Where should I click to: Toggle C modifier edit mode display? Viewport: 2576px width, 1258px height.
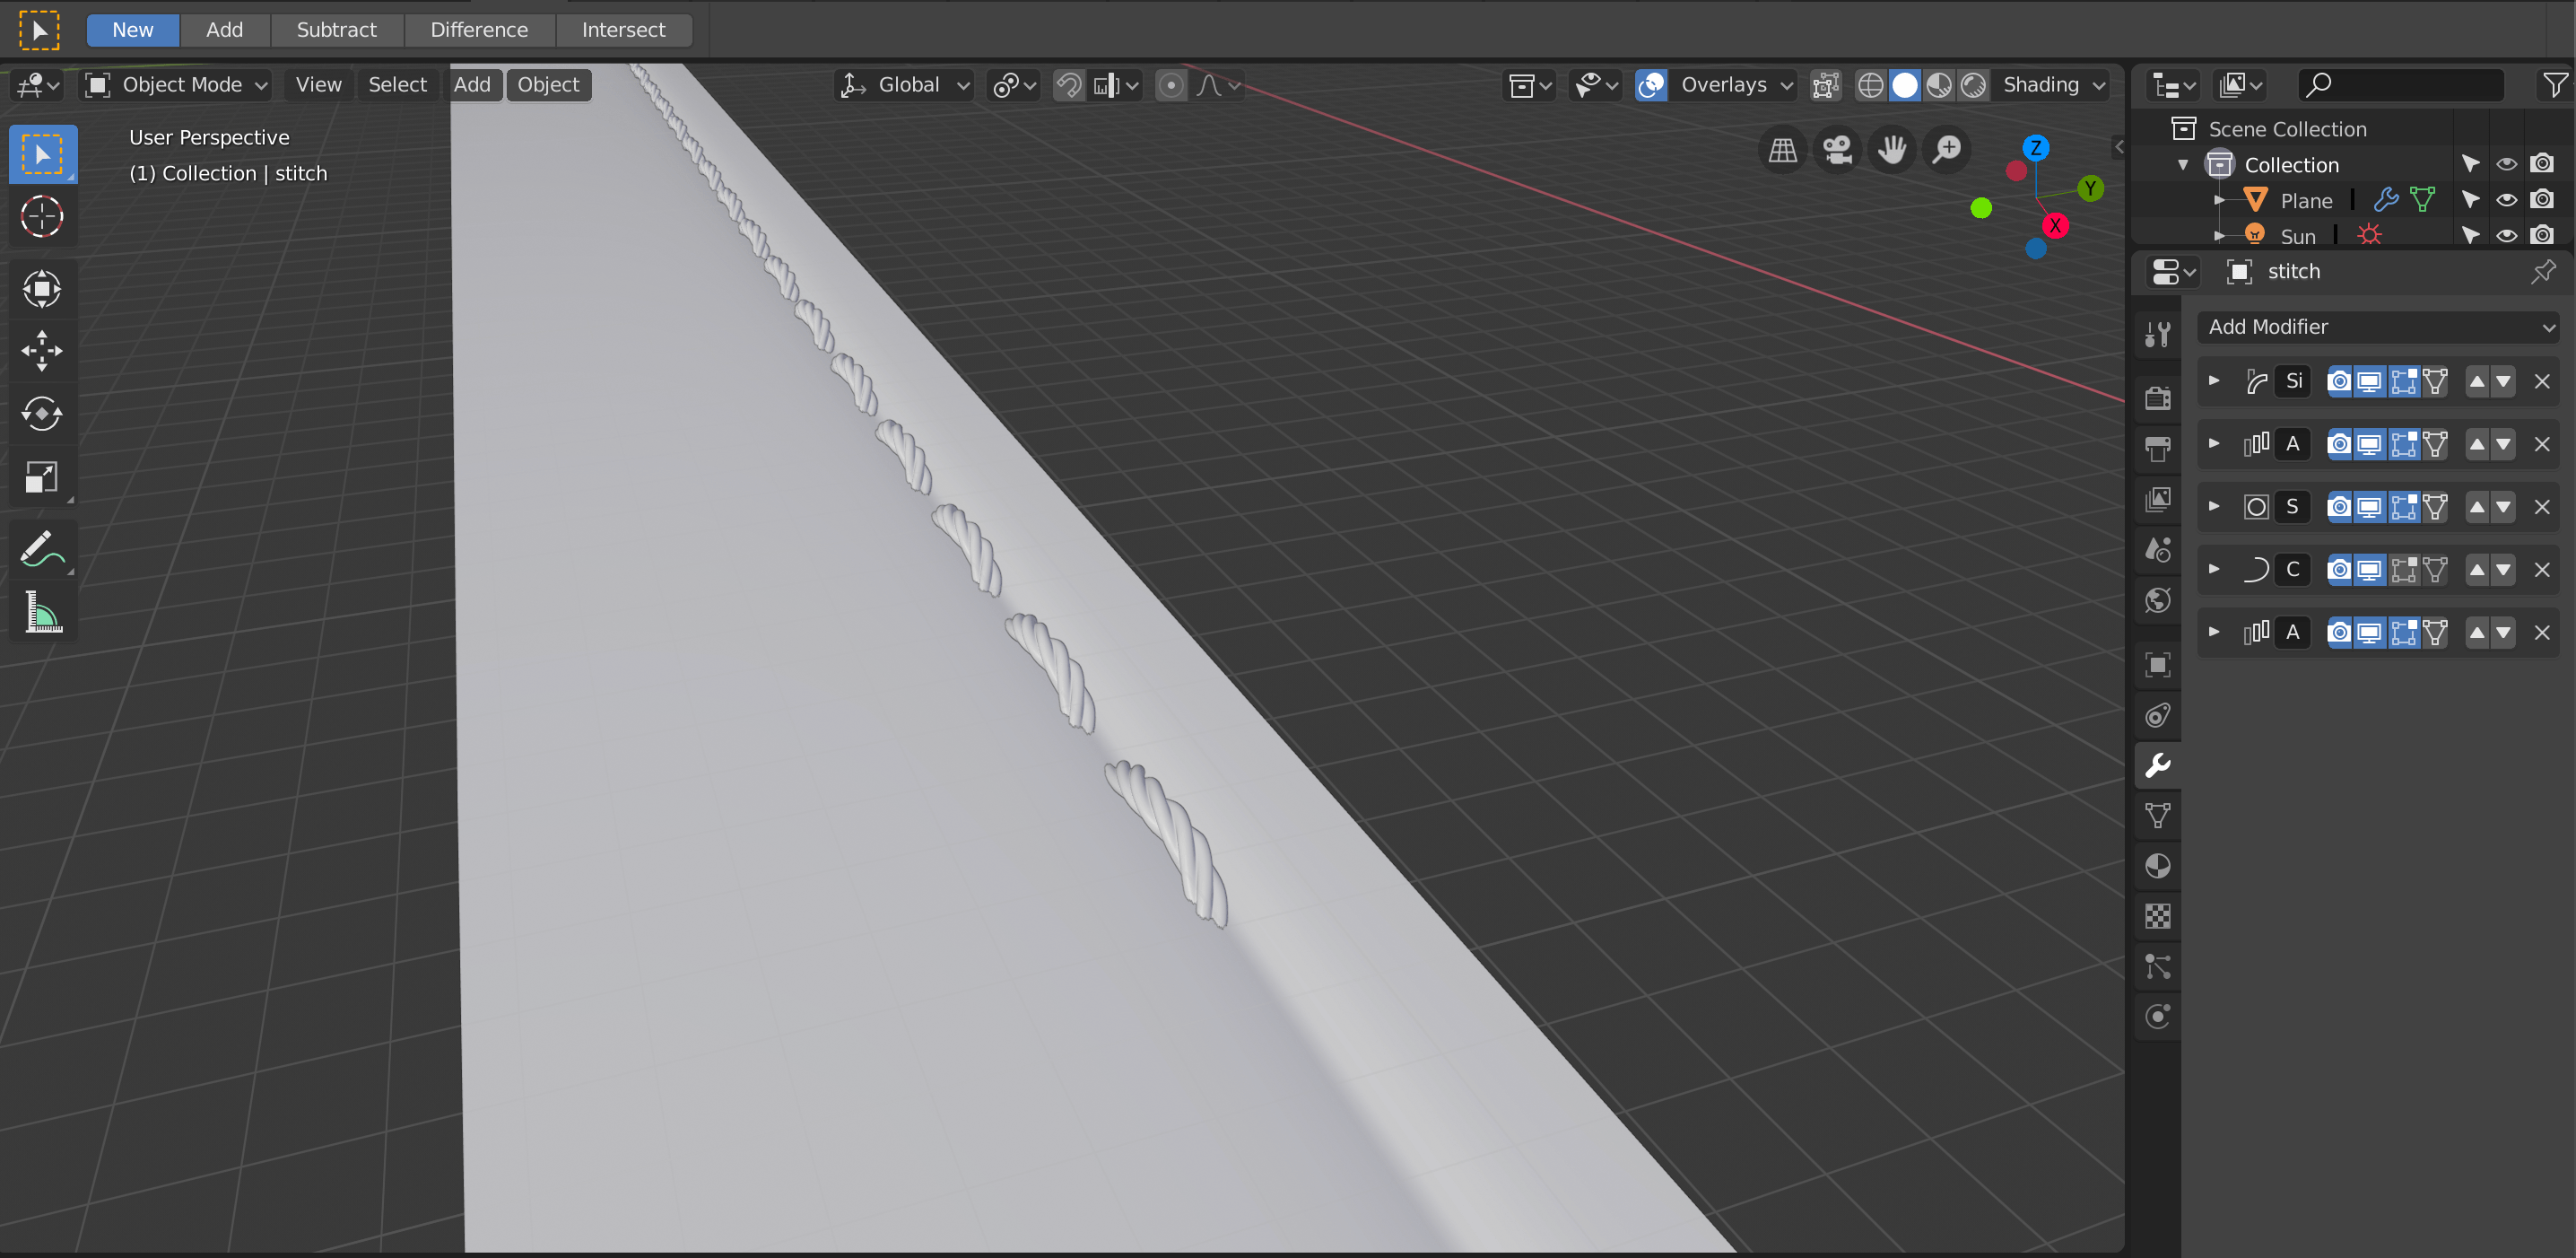(x=2403, y=570)
